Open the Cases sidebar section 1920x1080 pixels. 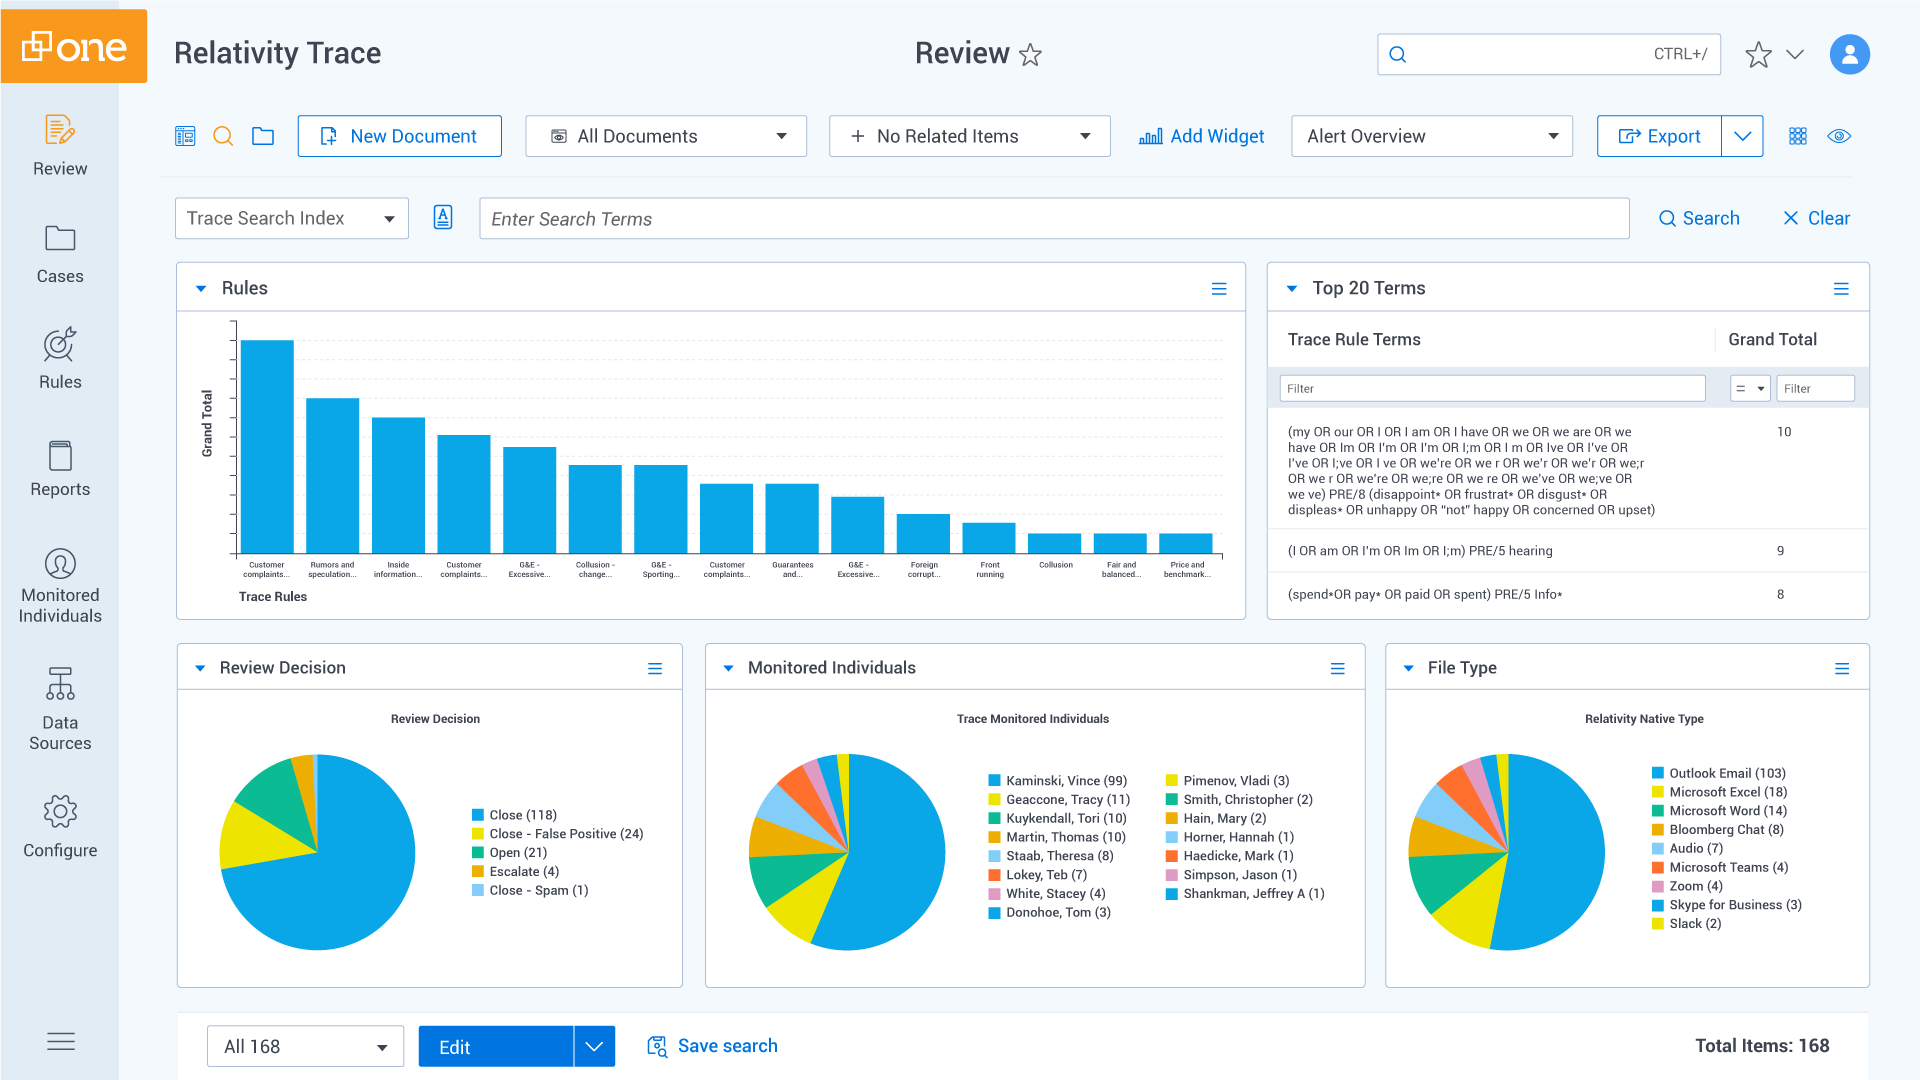point(60,254)
